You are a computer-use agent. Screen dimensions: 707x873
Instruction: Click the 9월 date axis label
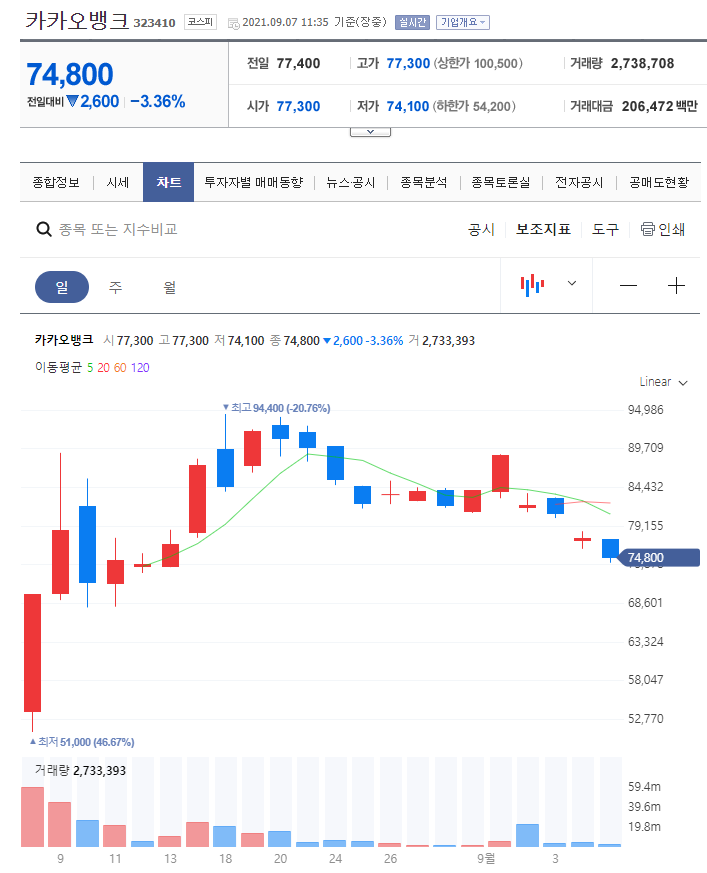point(486,858)
